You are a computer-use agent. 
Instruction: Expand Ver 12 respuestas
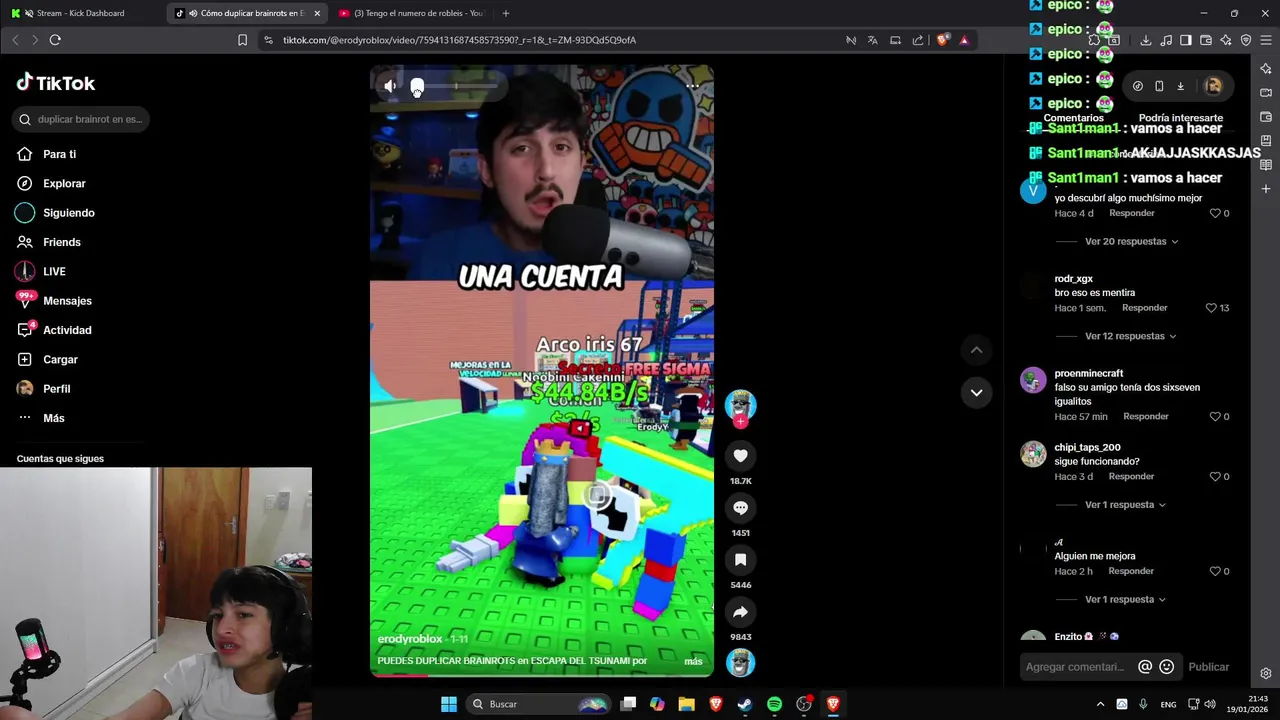[x=1130, y=336]
